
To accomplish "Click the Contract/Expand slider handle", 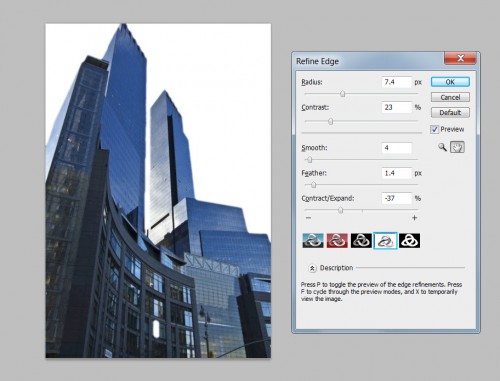I will (340, 210).
